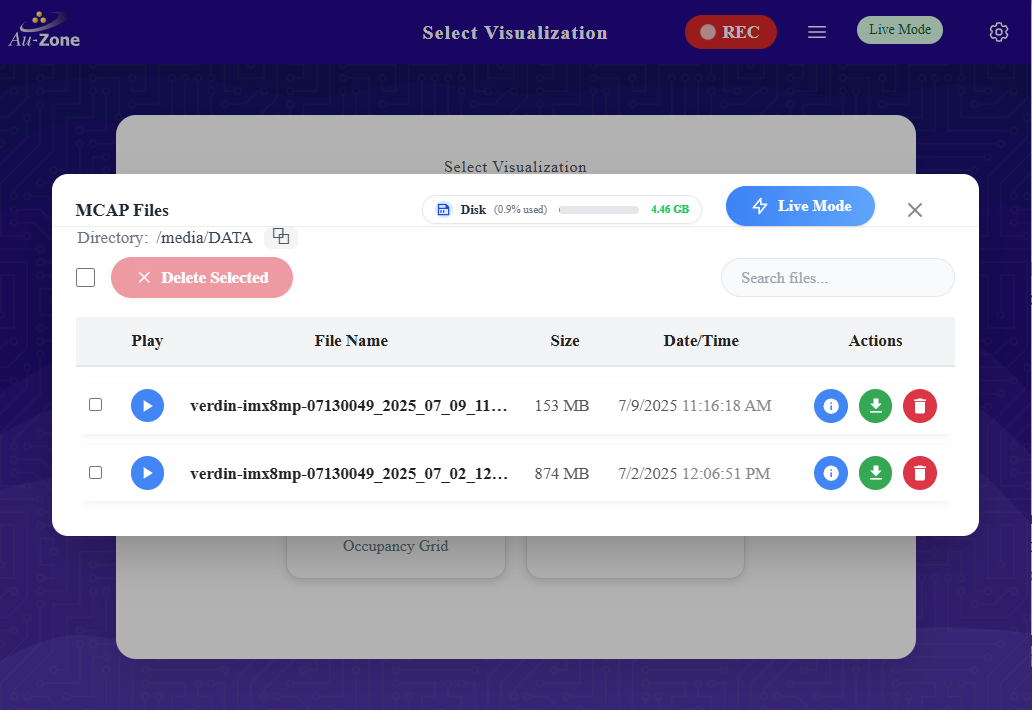Play the 874 MB MCAP file
The width and height of the screenshot is (1032, 710).
[147, 473]
